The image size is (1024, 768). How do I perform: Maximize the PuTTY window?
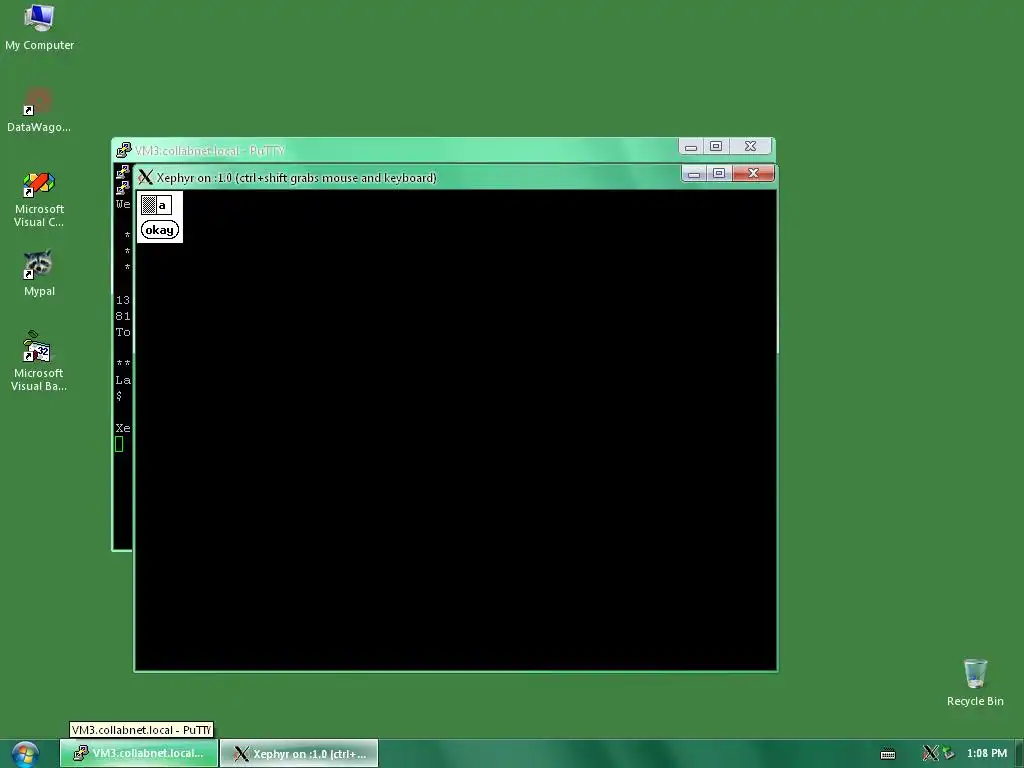(x=716, y=147)
